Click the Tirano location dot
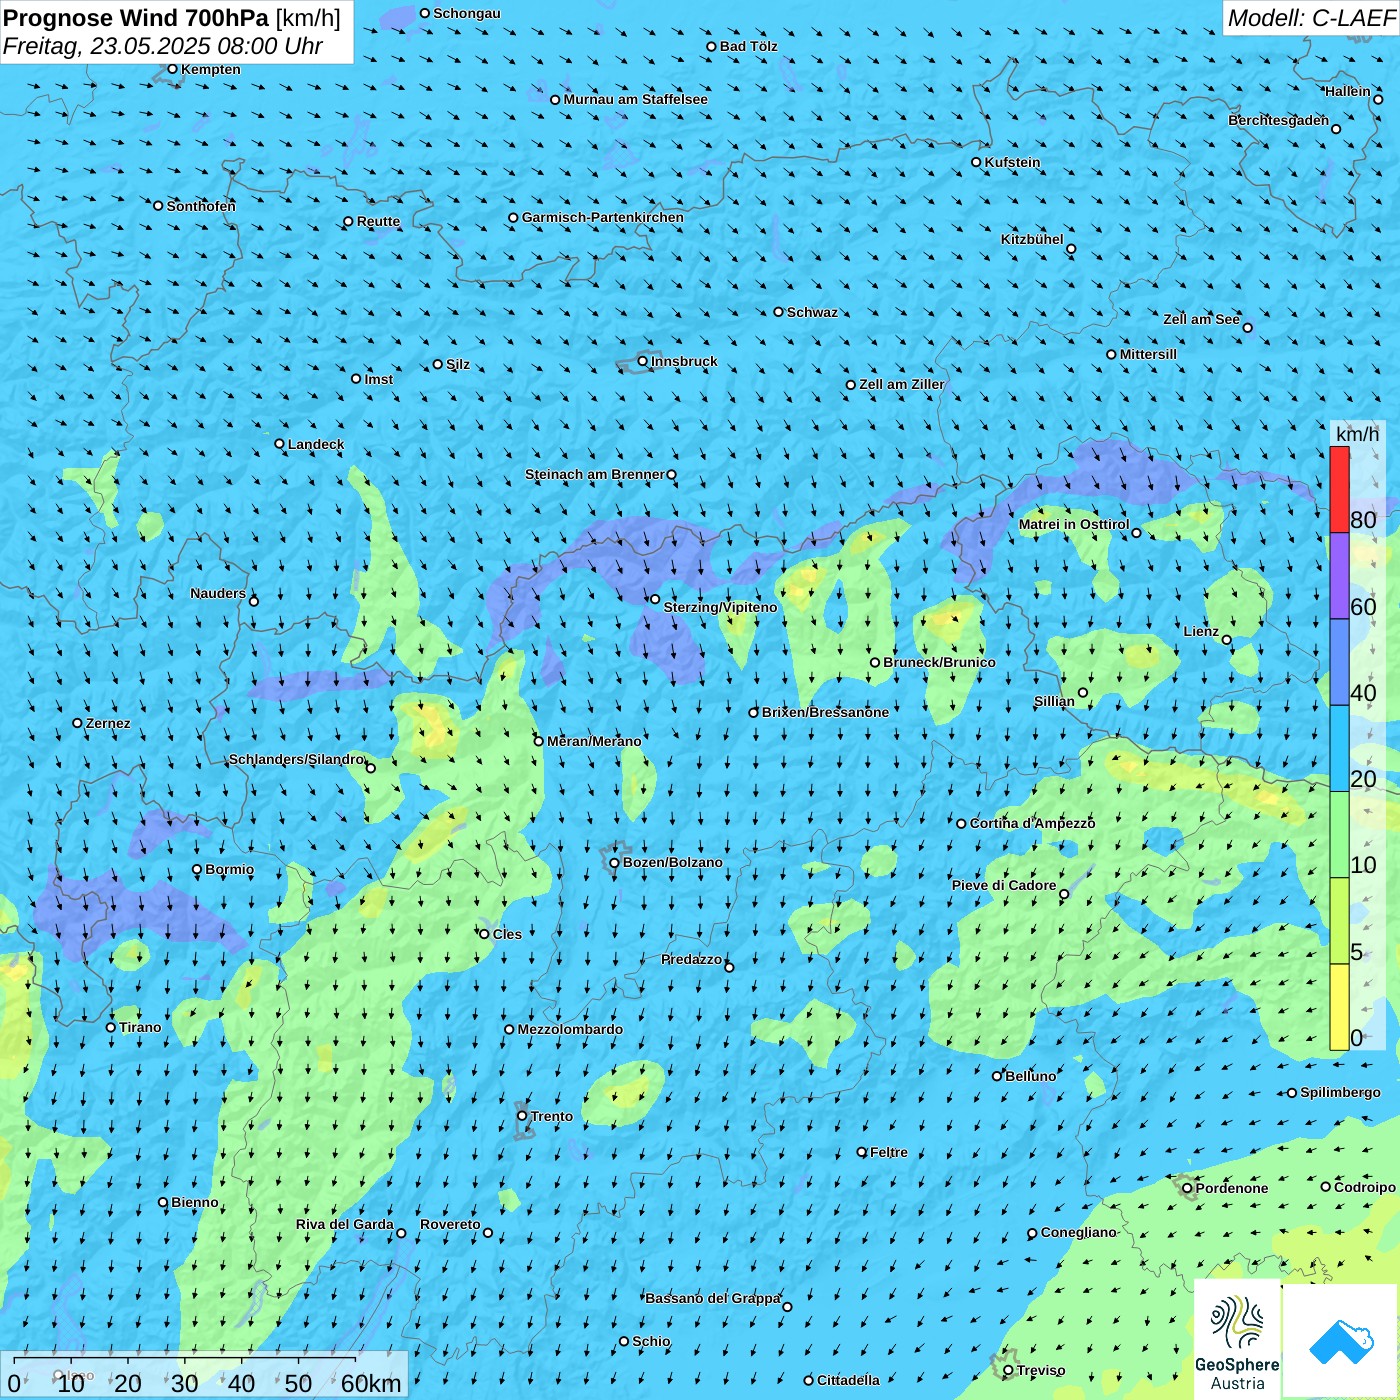The width and height of the screenshot is (1400, 1400). 111,1027
